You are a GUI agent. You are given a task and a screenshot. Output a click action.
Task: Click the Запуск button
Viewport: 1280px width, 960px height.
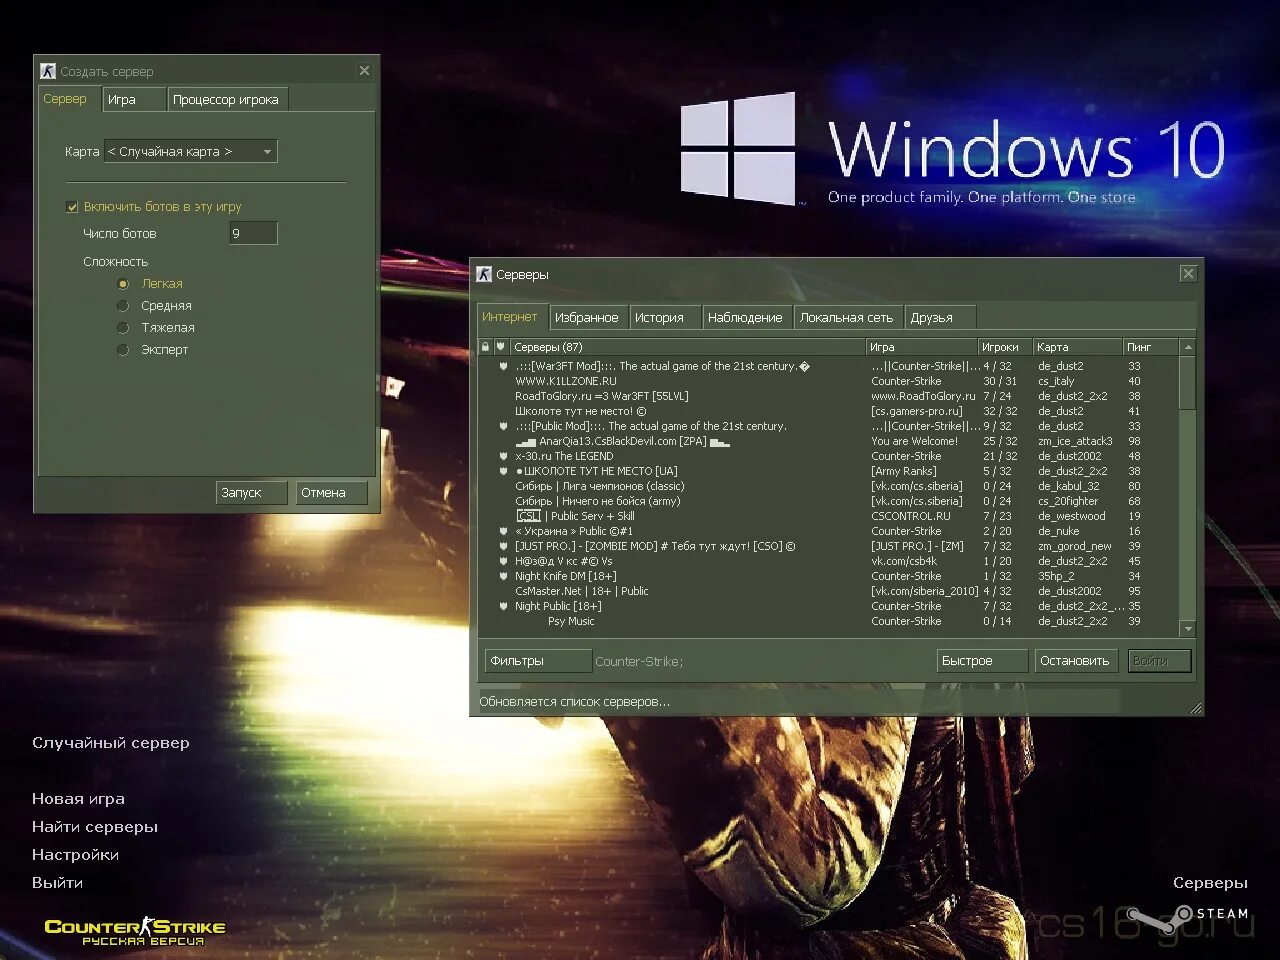pyautogui.click(x=252, y=493)
